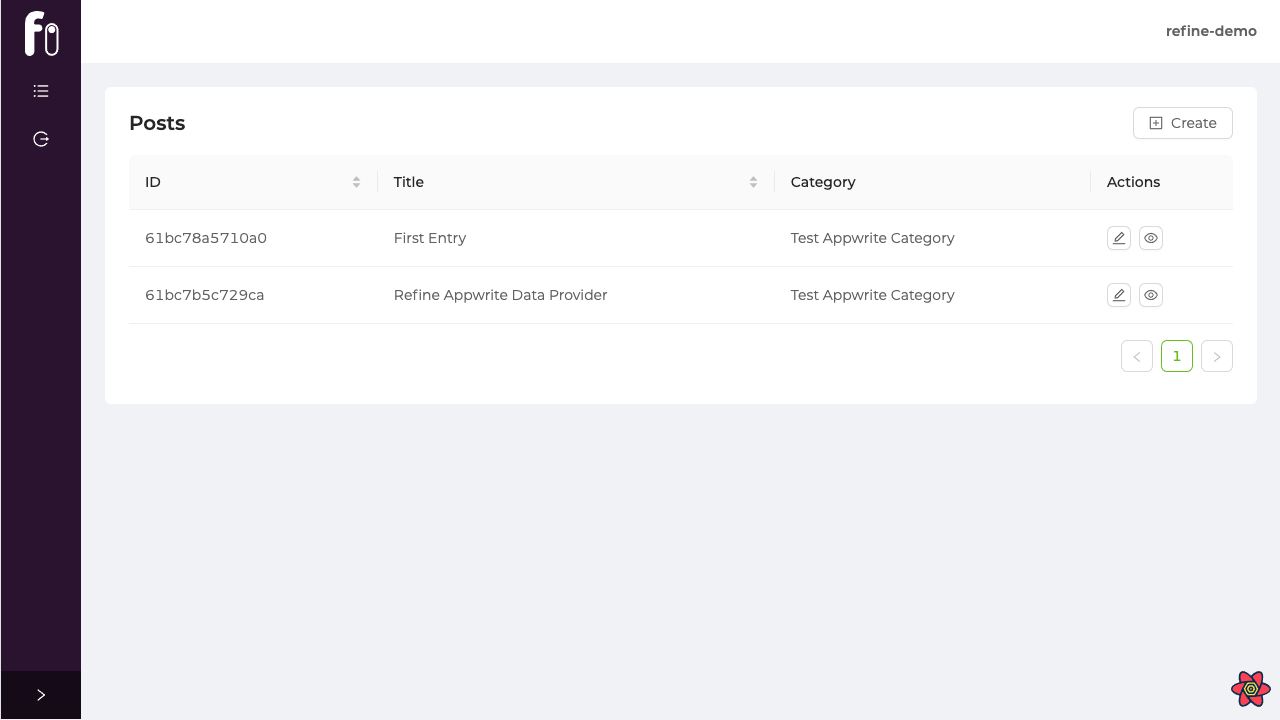Edit the Refine Appwrite Data Provider post
The height and width of the screenshot is (720, 1280).
pos(1119,295)
